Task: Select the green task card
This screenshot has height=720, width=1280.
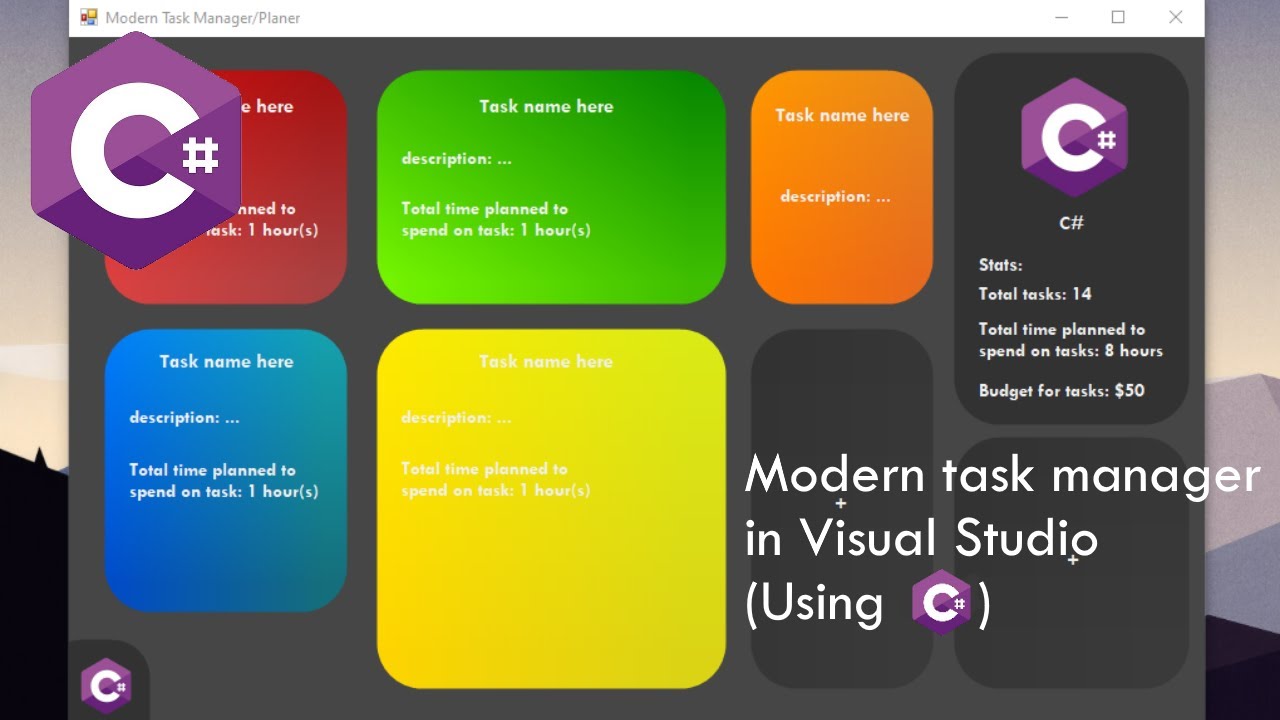Action: pos(551,187)
